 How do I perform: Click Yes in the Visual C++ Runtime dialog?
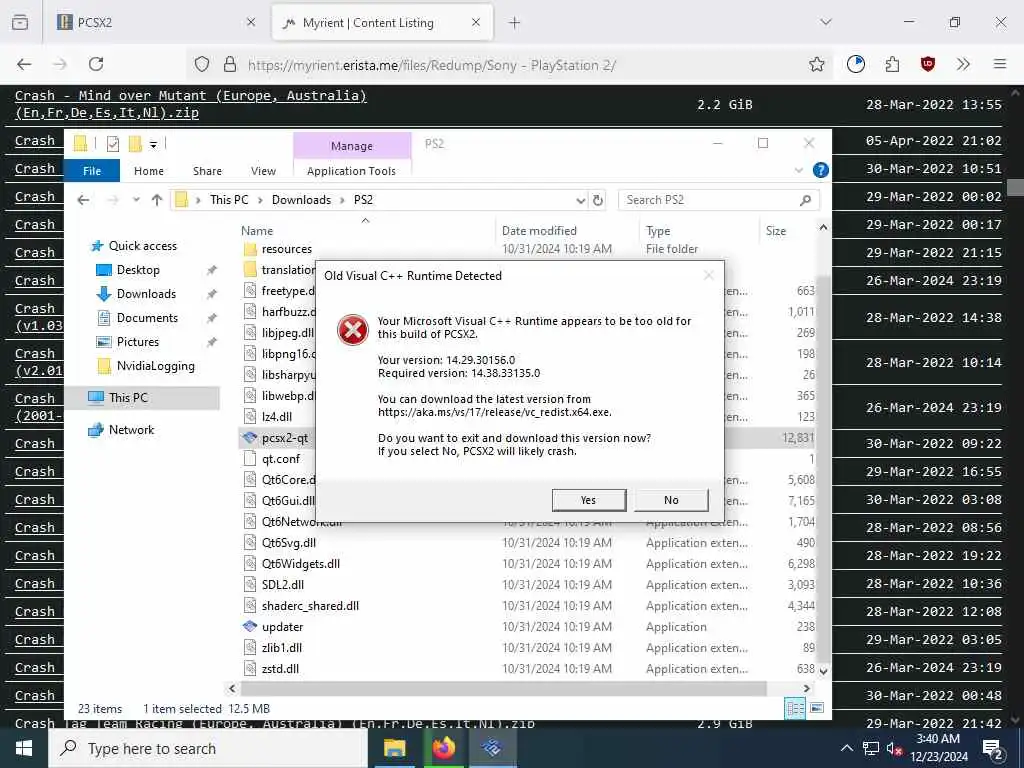588,500
